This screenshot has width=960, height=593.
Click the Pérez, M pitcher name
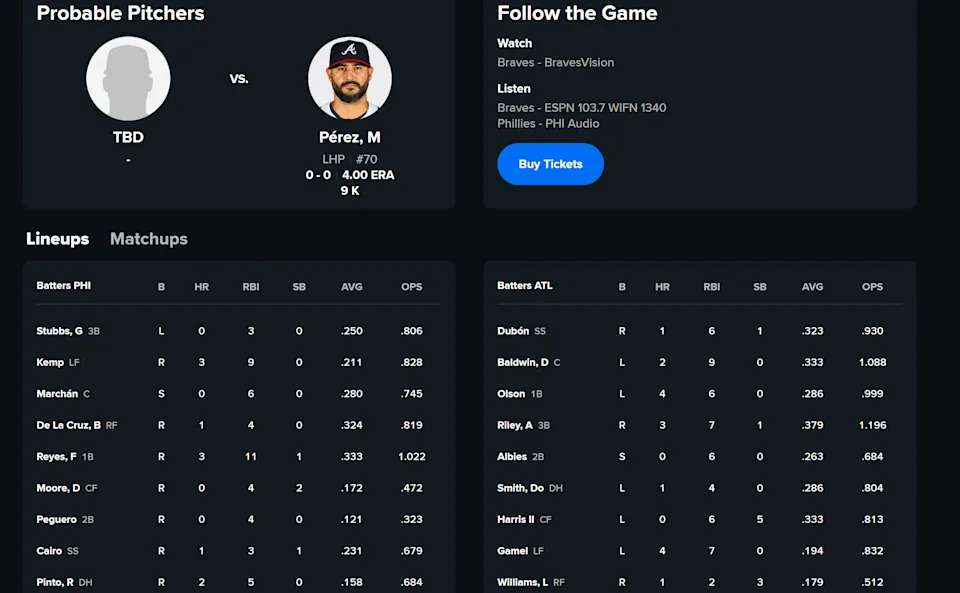click(349, 137)
